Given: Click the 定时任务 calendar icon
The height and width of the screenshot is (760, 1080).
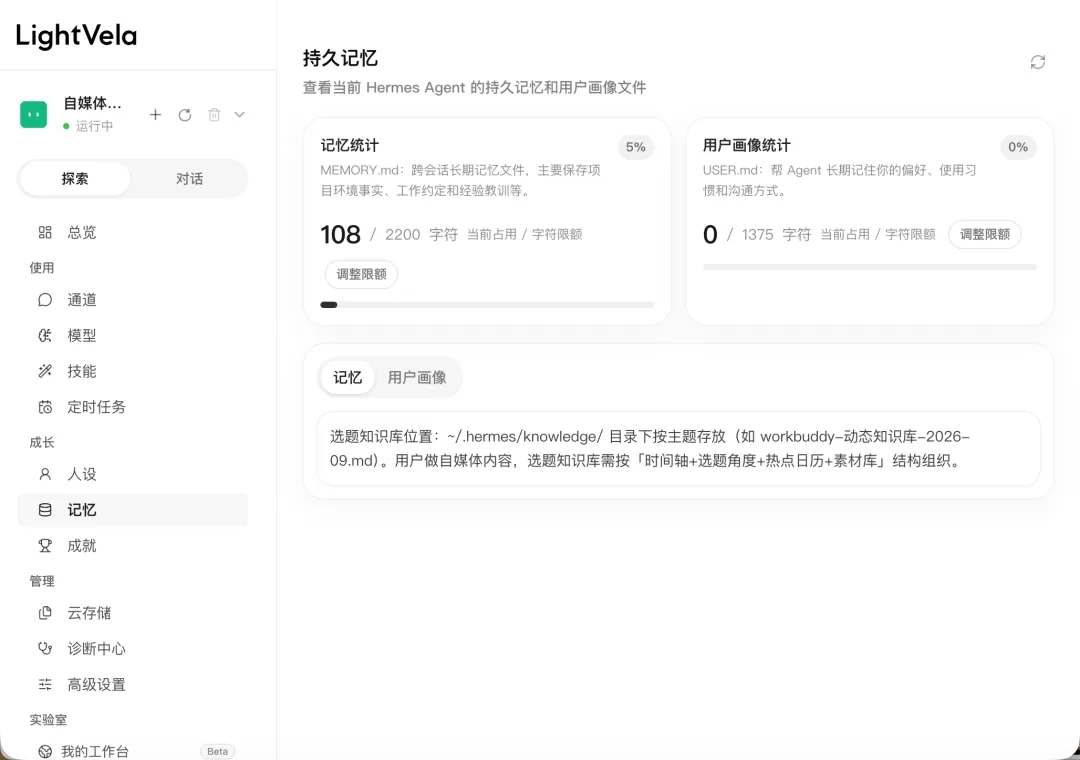Looking at the screenshot, I should point(45,407).
